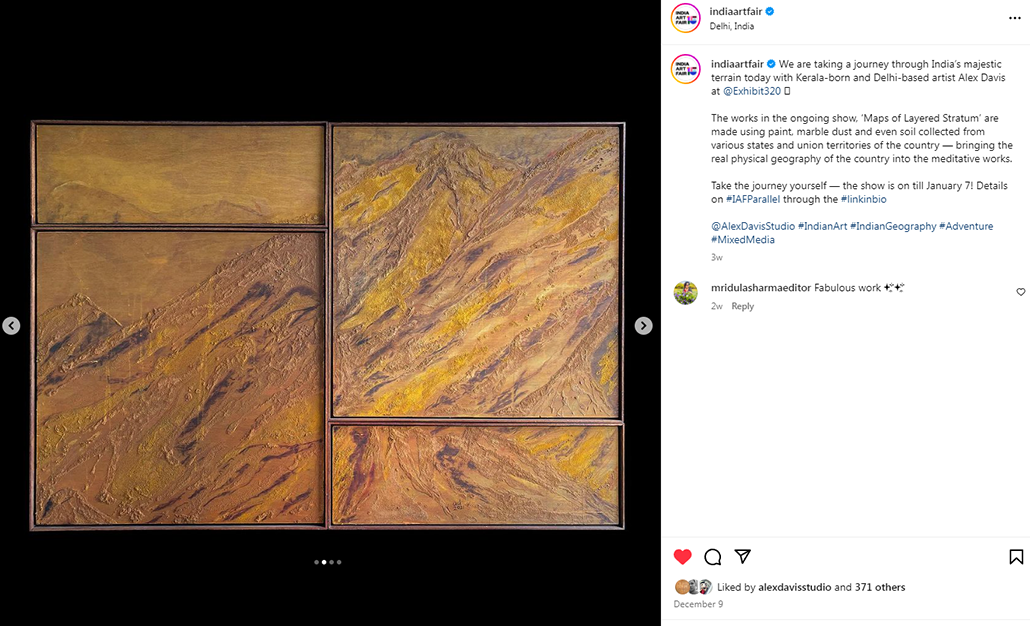Open the alexdavisstudio liker profile

click(795, 587)
